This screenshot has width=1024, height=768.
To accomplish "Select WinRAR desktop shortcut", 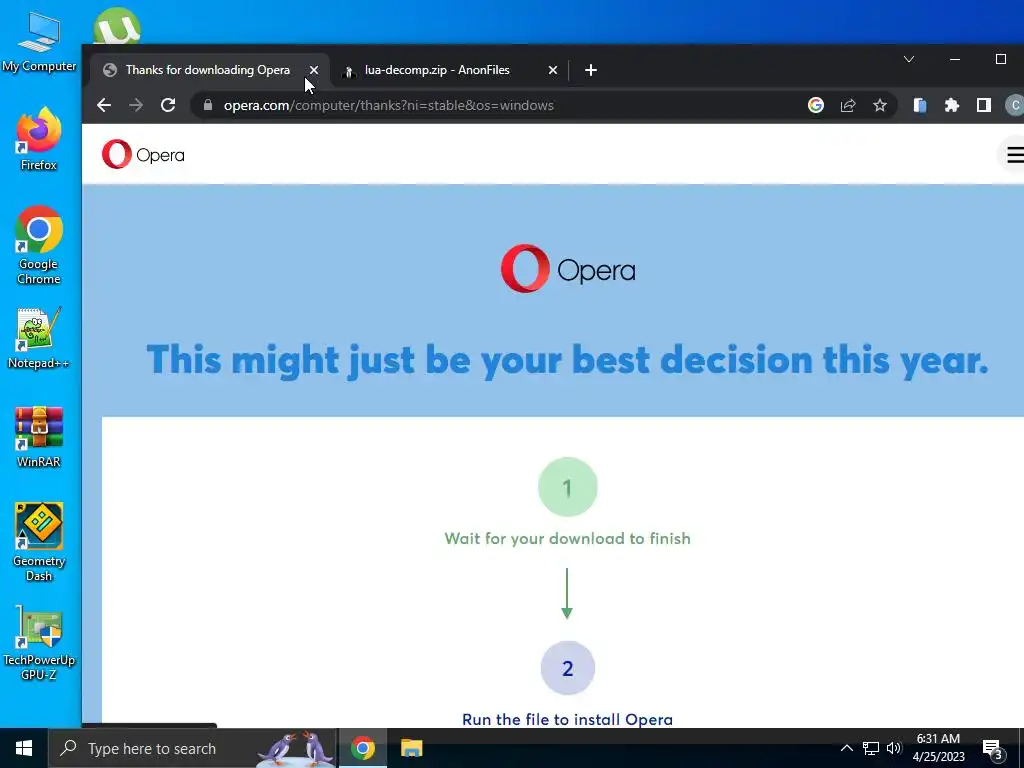I will [39, 437].
